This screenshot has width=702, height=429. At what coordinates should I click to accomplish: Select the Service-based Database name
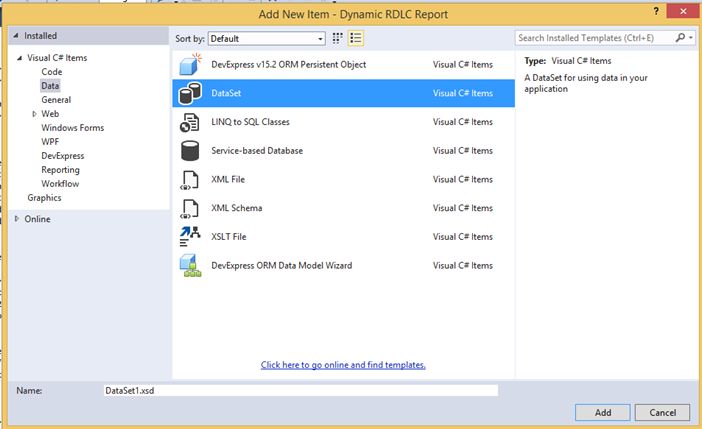[257, 150]
